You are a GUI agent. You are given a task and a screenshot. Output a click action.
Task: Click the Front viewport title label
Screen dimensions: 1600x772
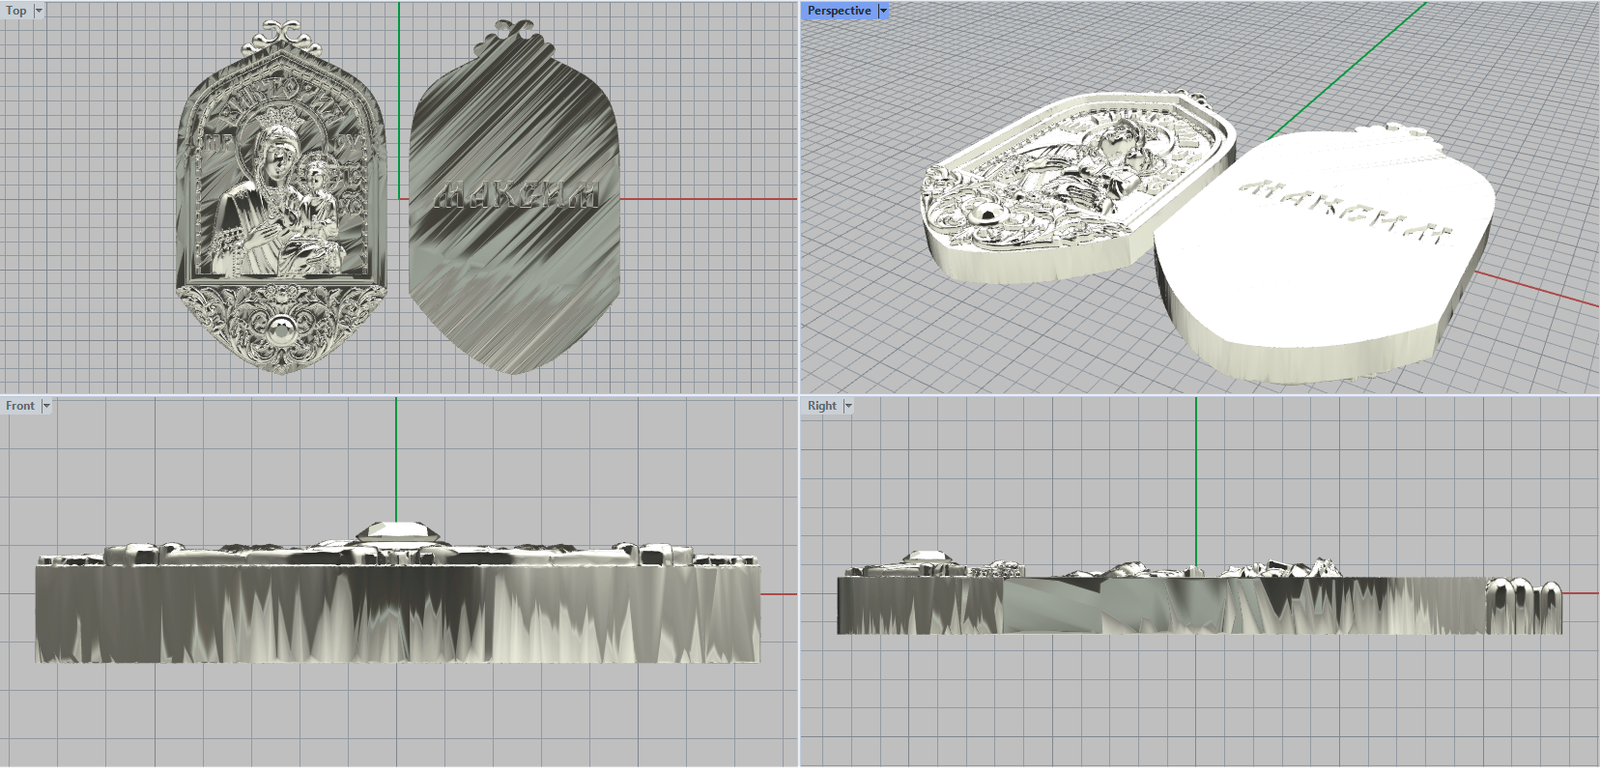click(20, 406)
